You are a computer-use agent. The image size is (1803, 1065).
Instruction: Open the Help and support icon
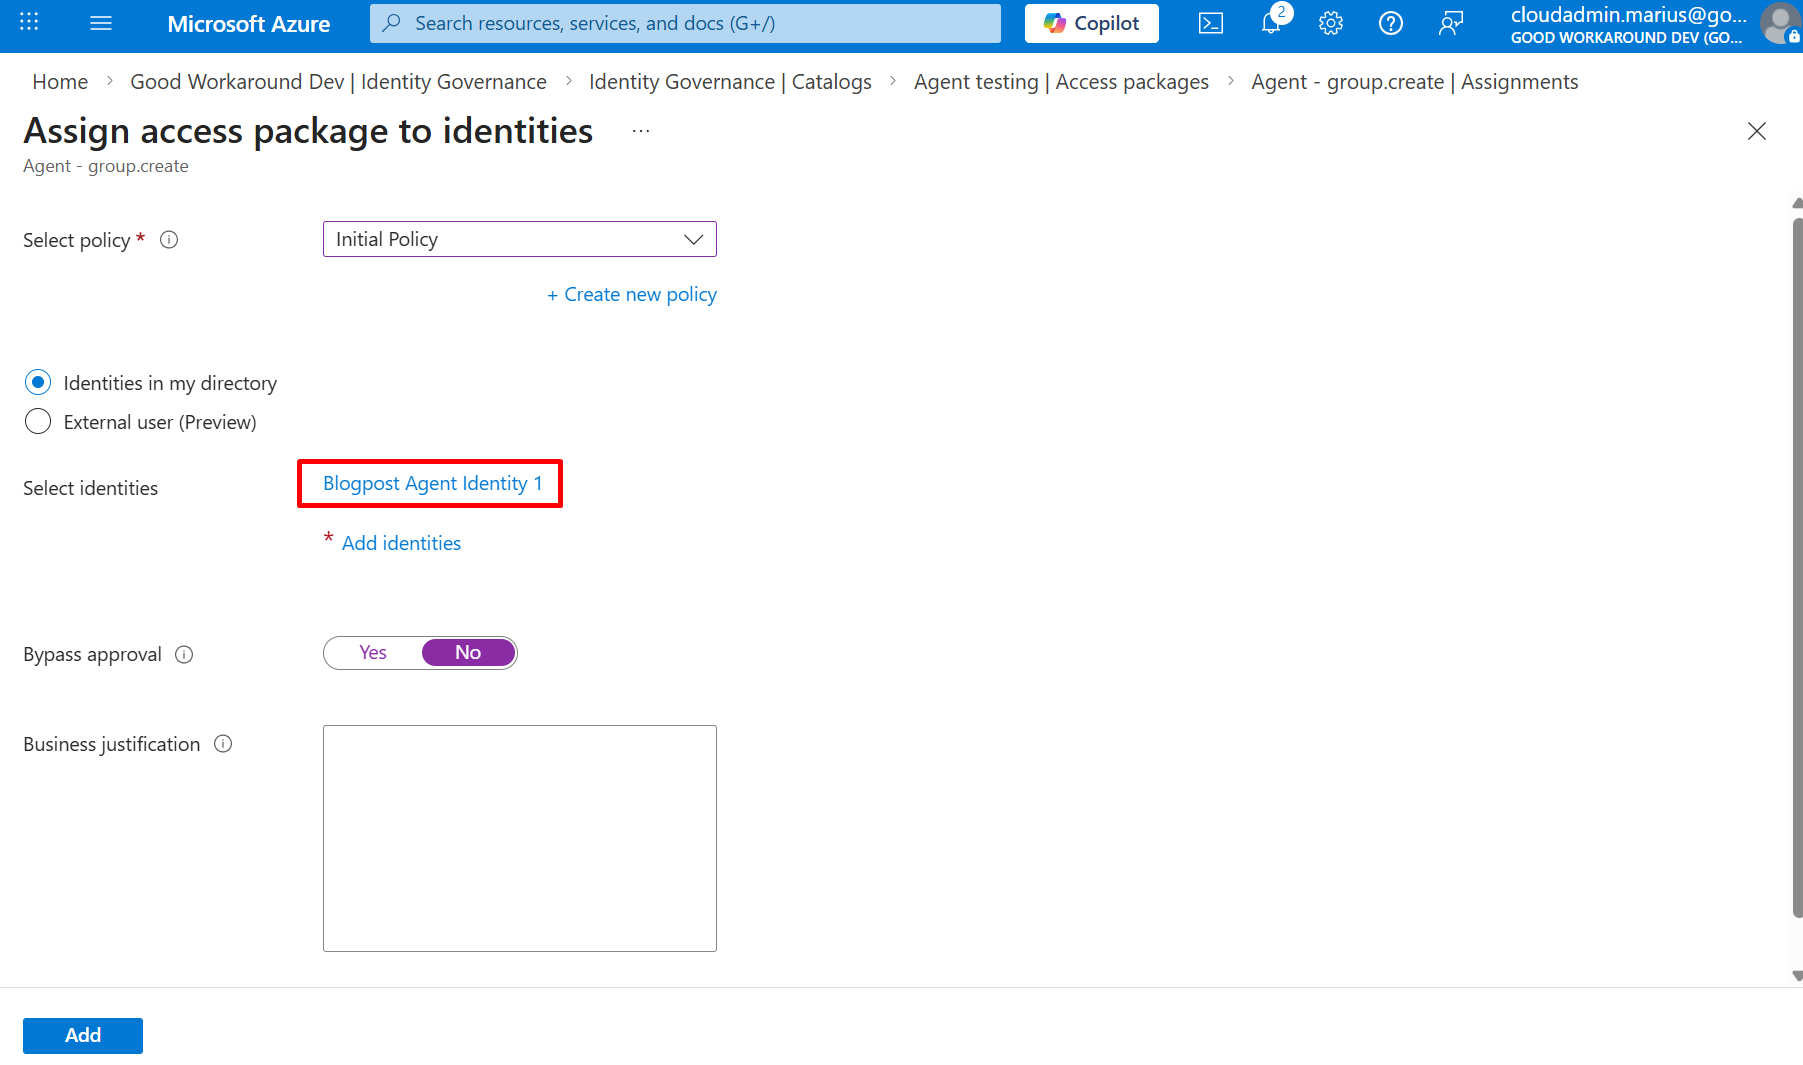point(1390,23)
